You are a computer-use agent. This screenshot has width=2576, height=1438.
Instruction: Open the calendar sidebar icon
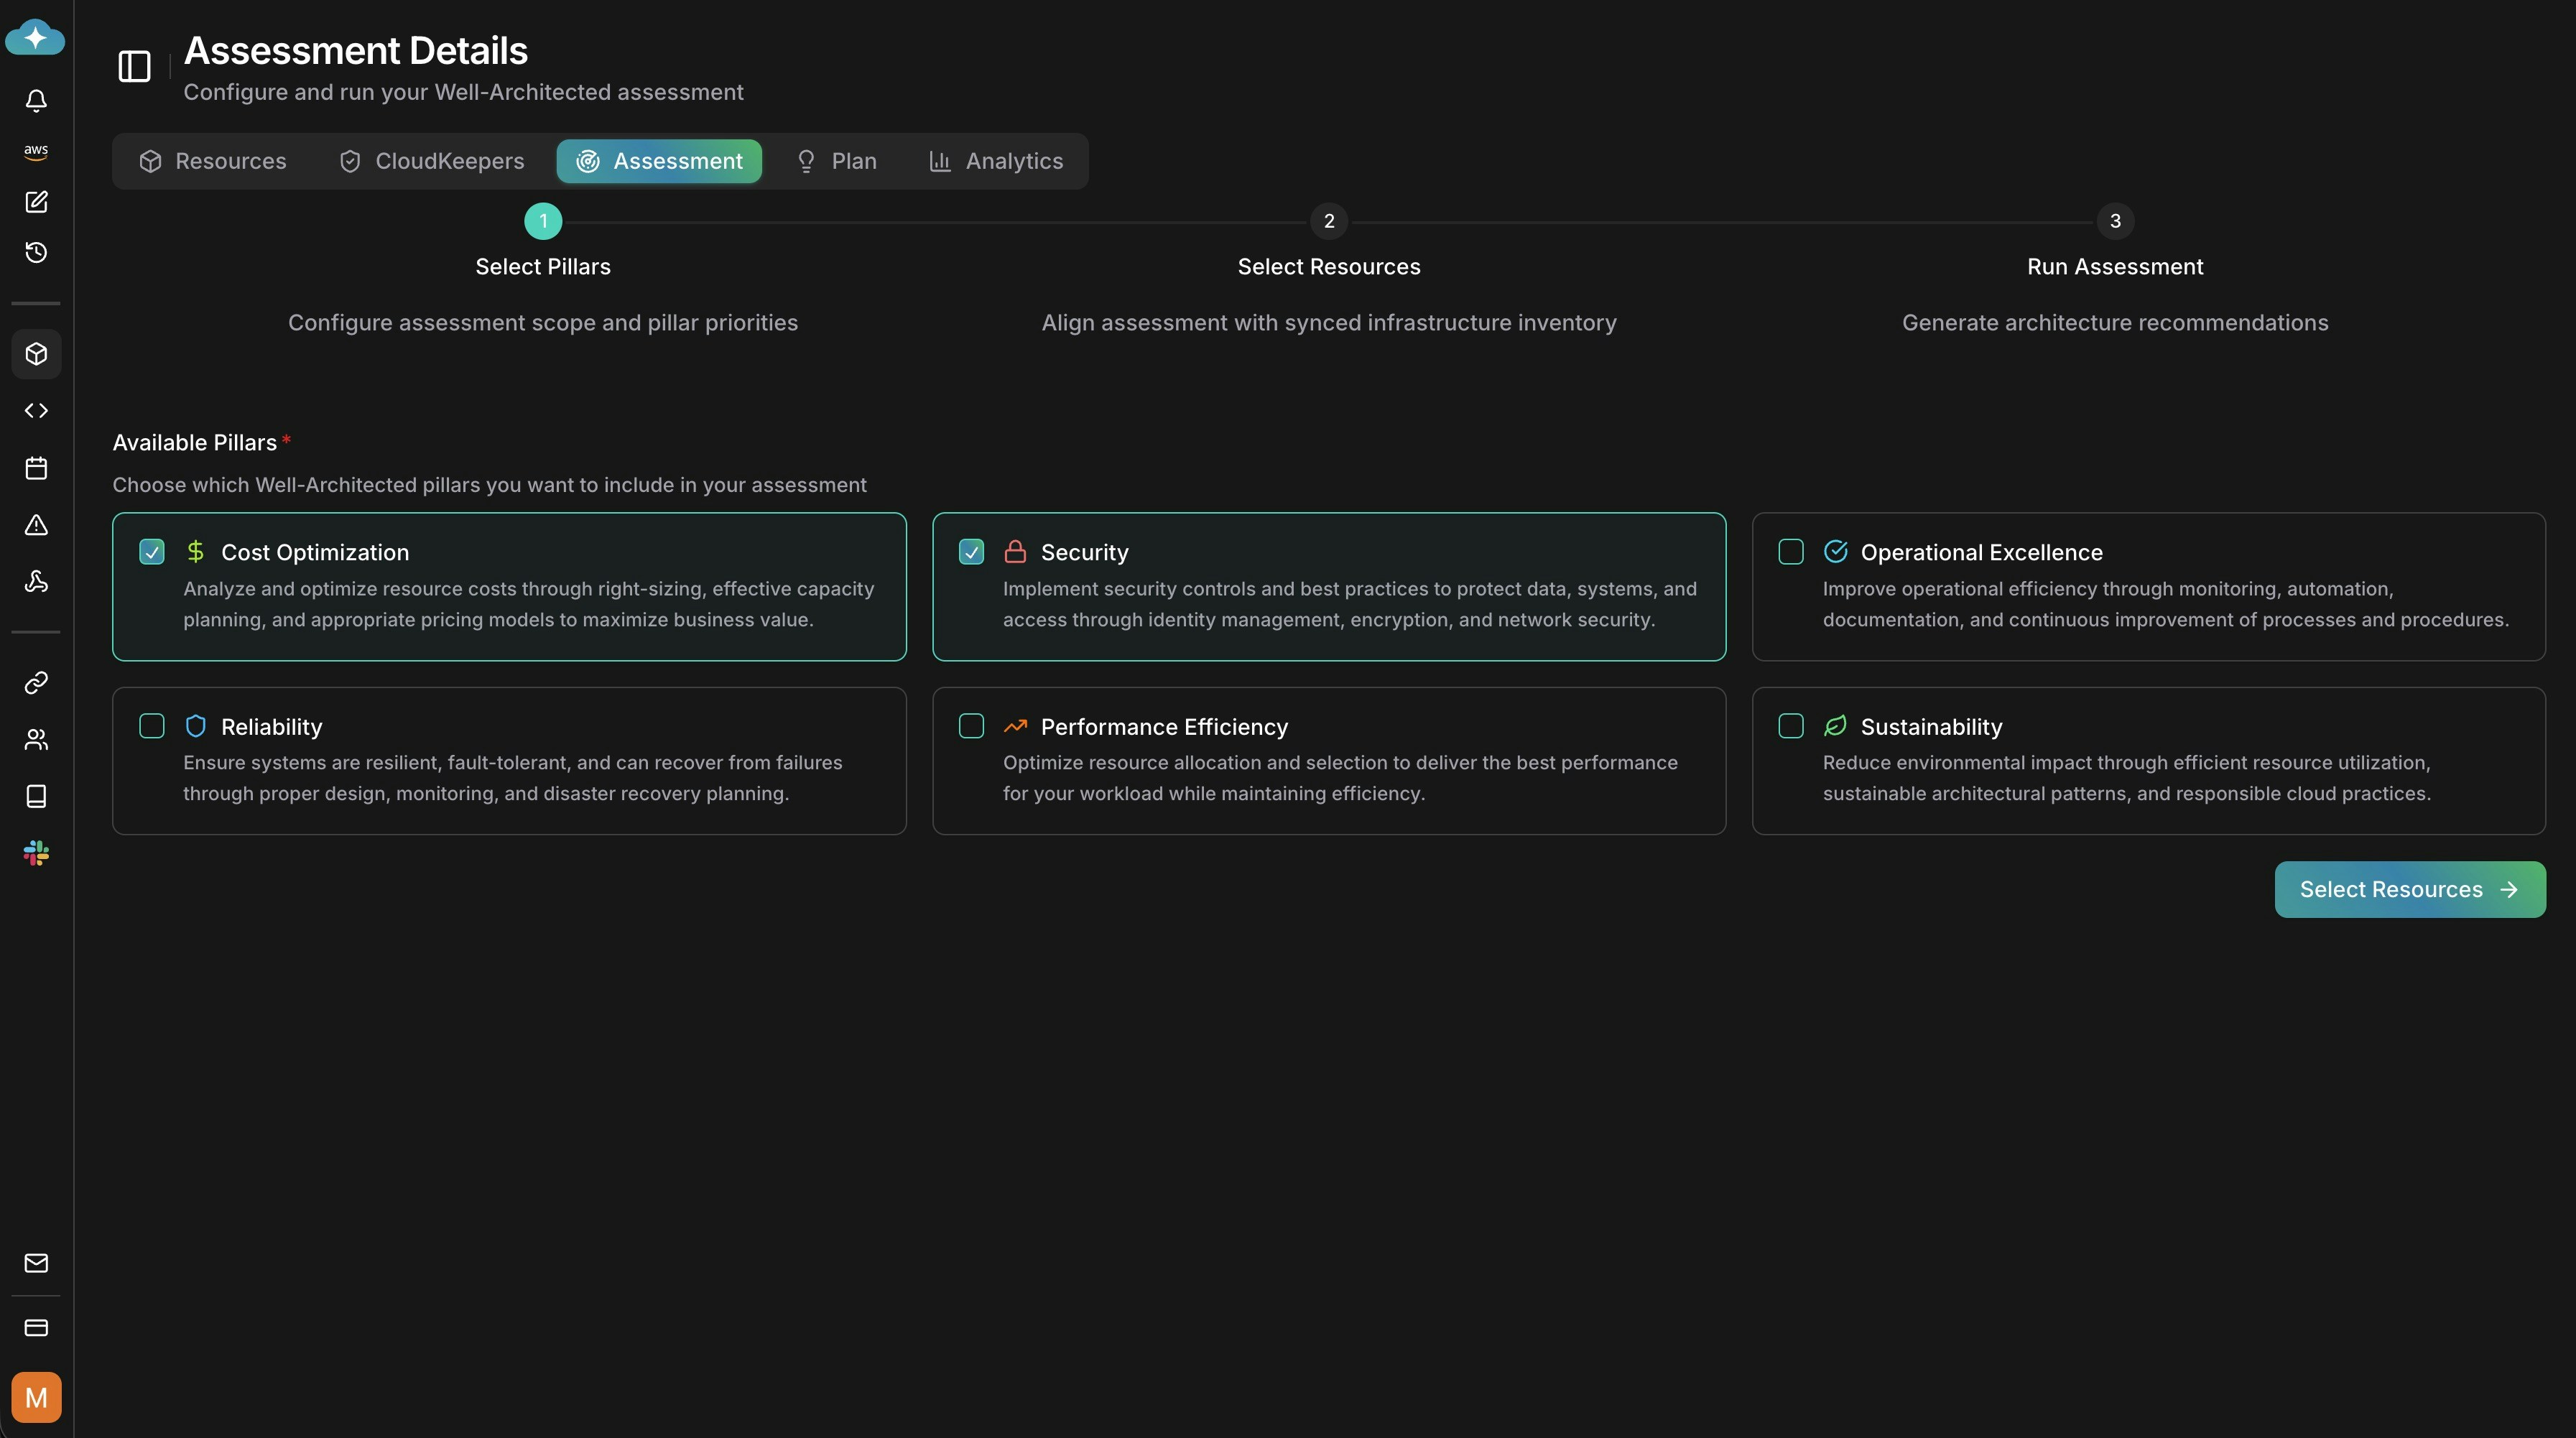(36, 468)
